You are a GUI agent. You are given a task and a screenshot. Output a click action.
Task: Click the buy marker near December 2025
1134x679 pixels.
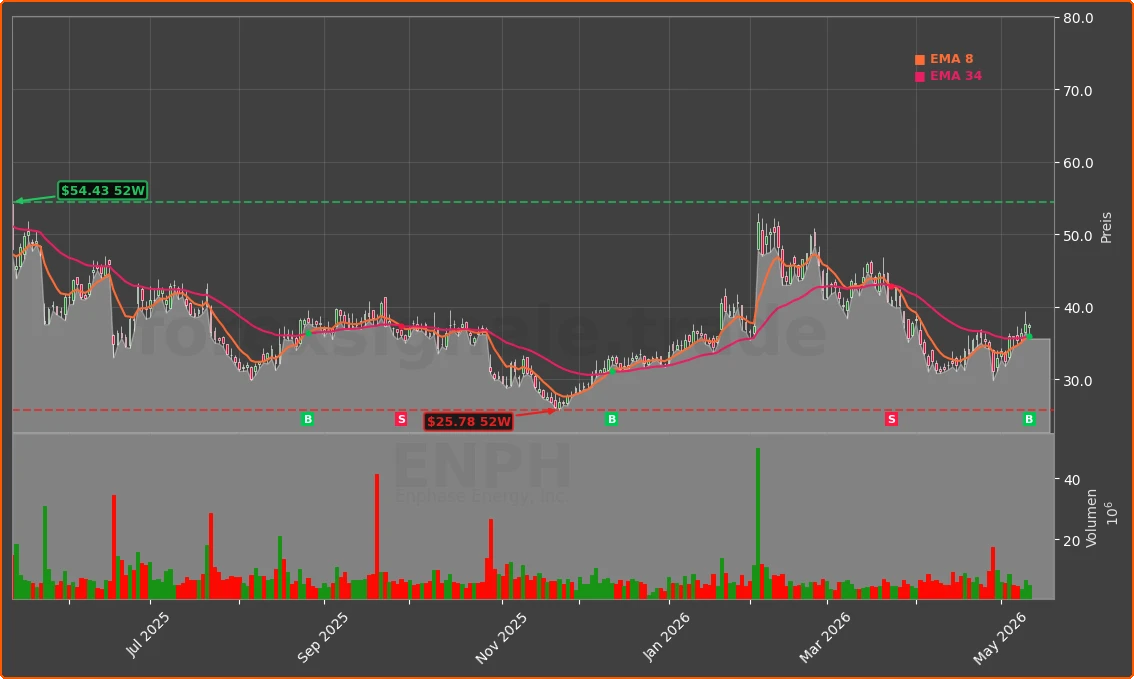coord(612,419)
